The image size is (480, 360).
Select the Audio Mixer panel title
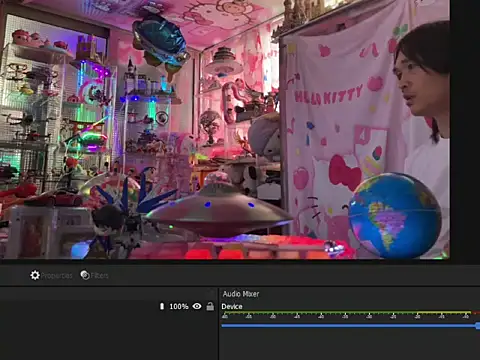tap(241, 294)
